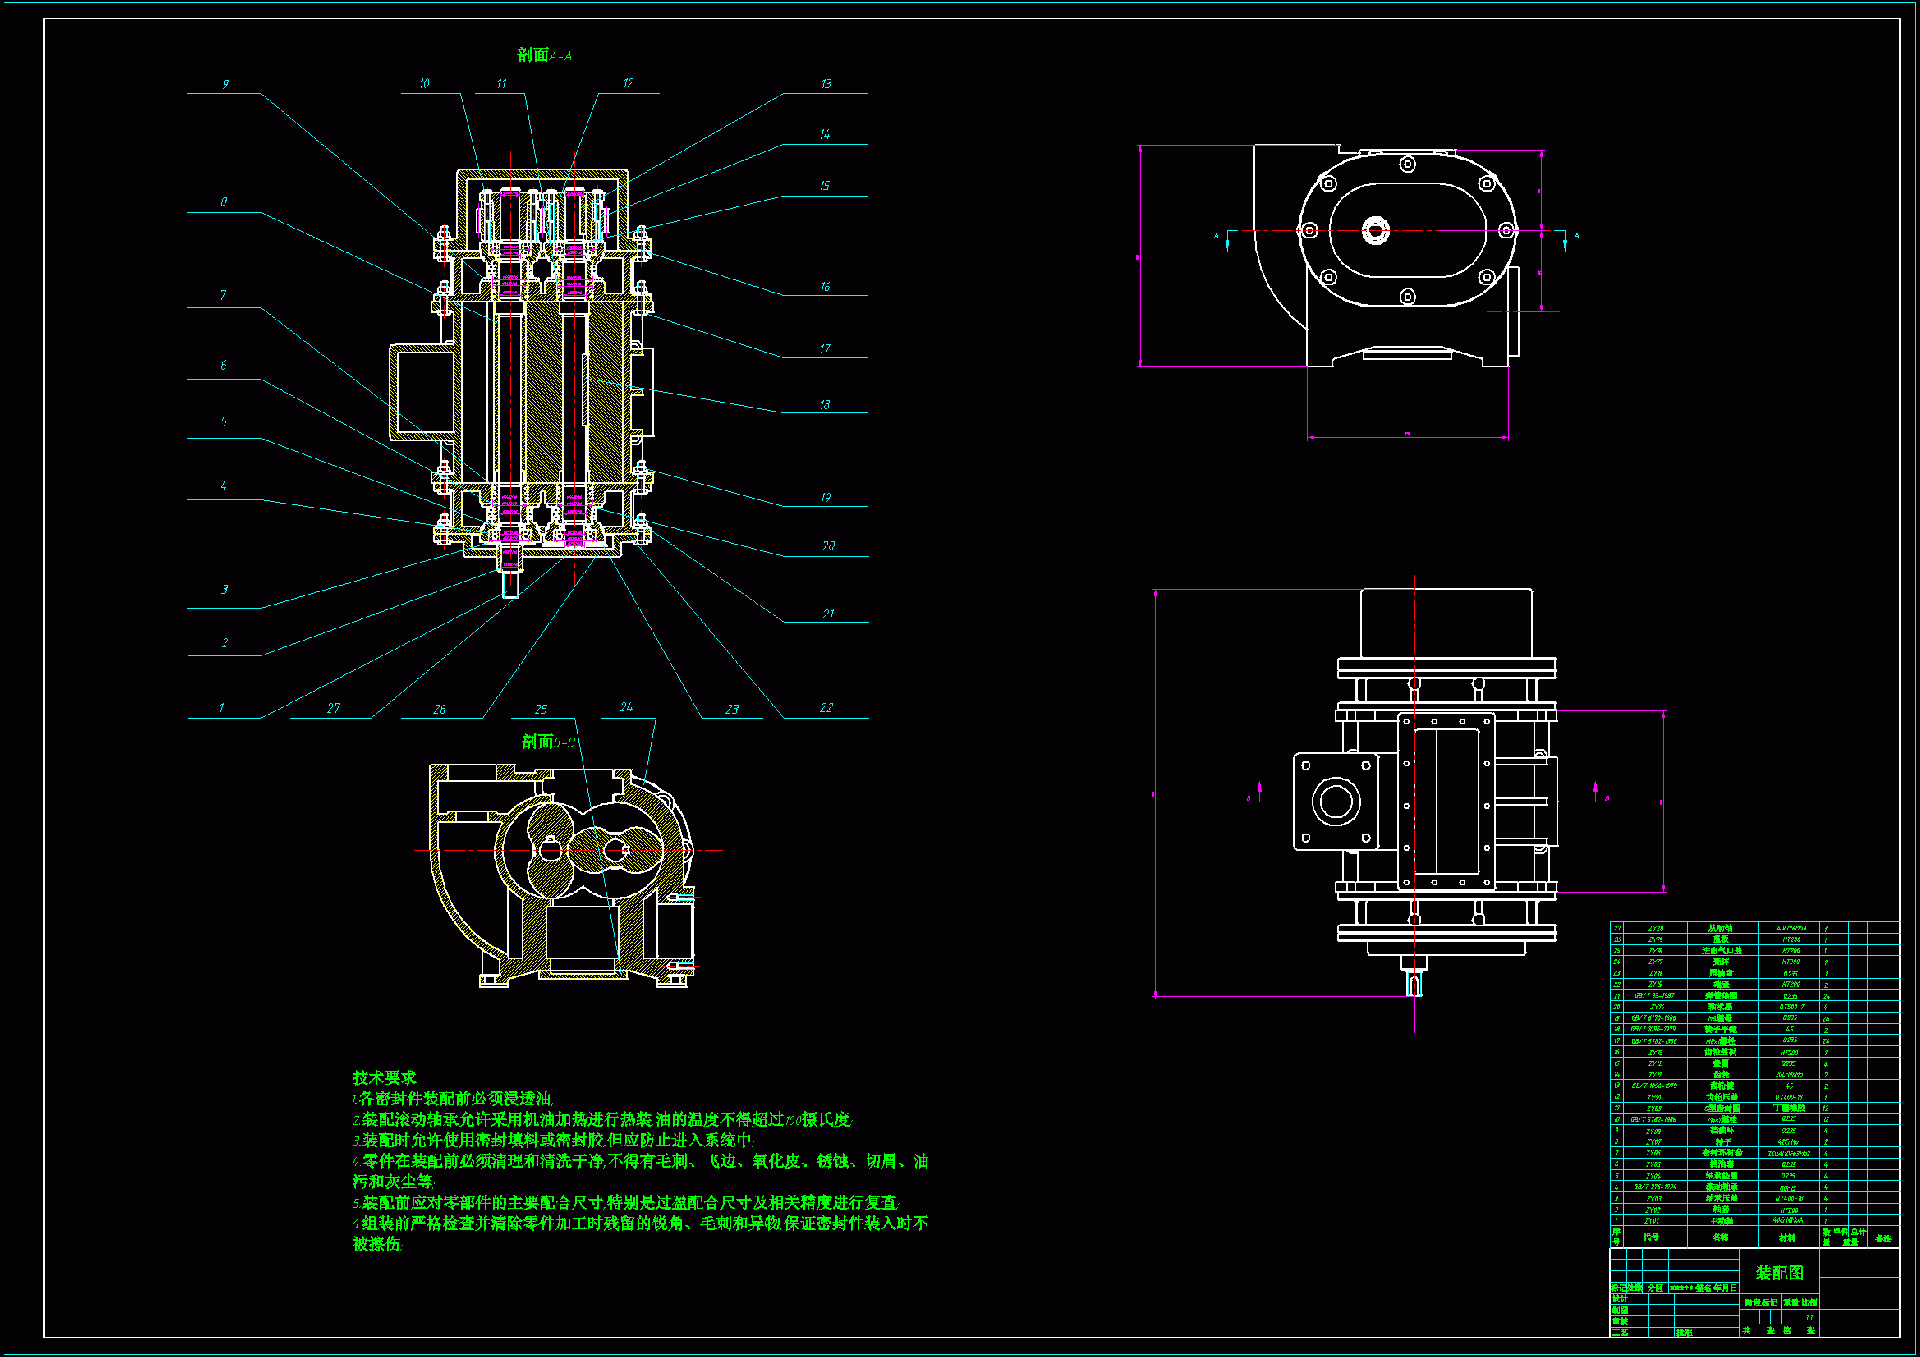The height and width of the screenshot is (1357, 1920).
Task: Select the 材料 column header in parts list
Action: pos(1787,1238)
